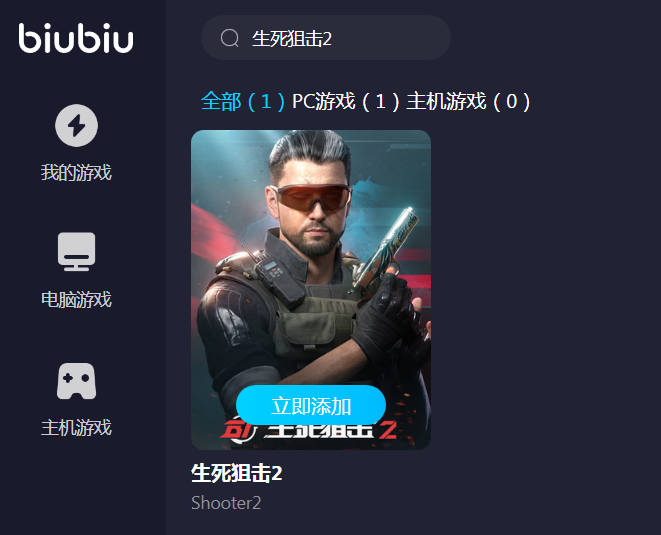Image resolution: width=661 pixels, height=535 pixels.
Task: Click the Shooter2 subtitle text
Action: [x=226, y=503]
